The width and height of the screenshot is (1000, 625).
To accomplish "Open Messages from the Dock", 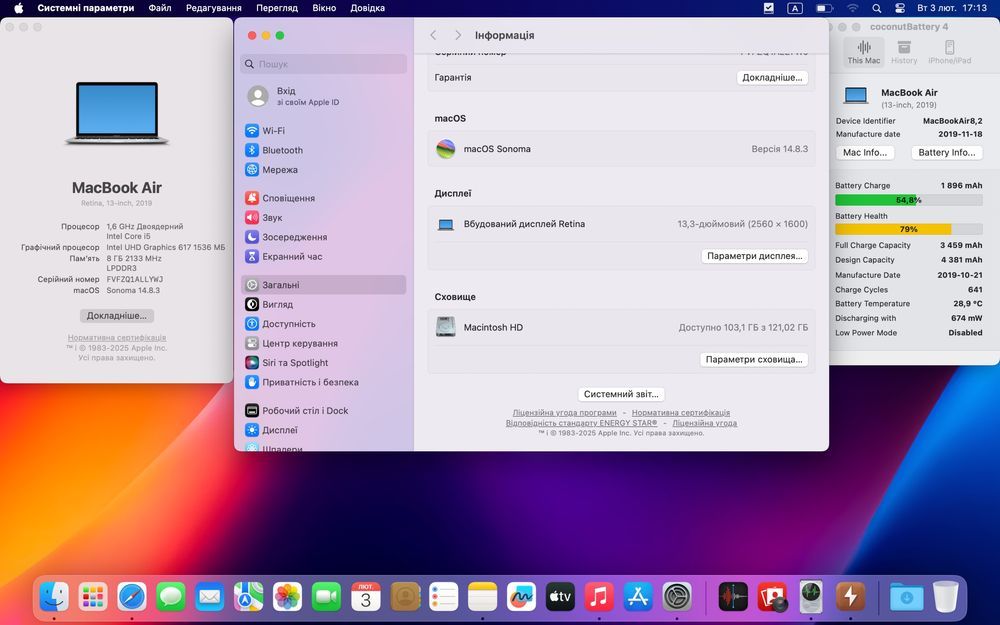I will pyautogui.click(x=171, y=598).
